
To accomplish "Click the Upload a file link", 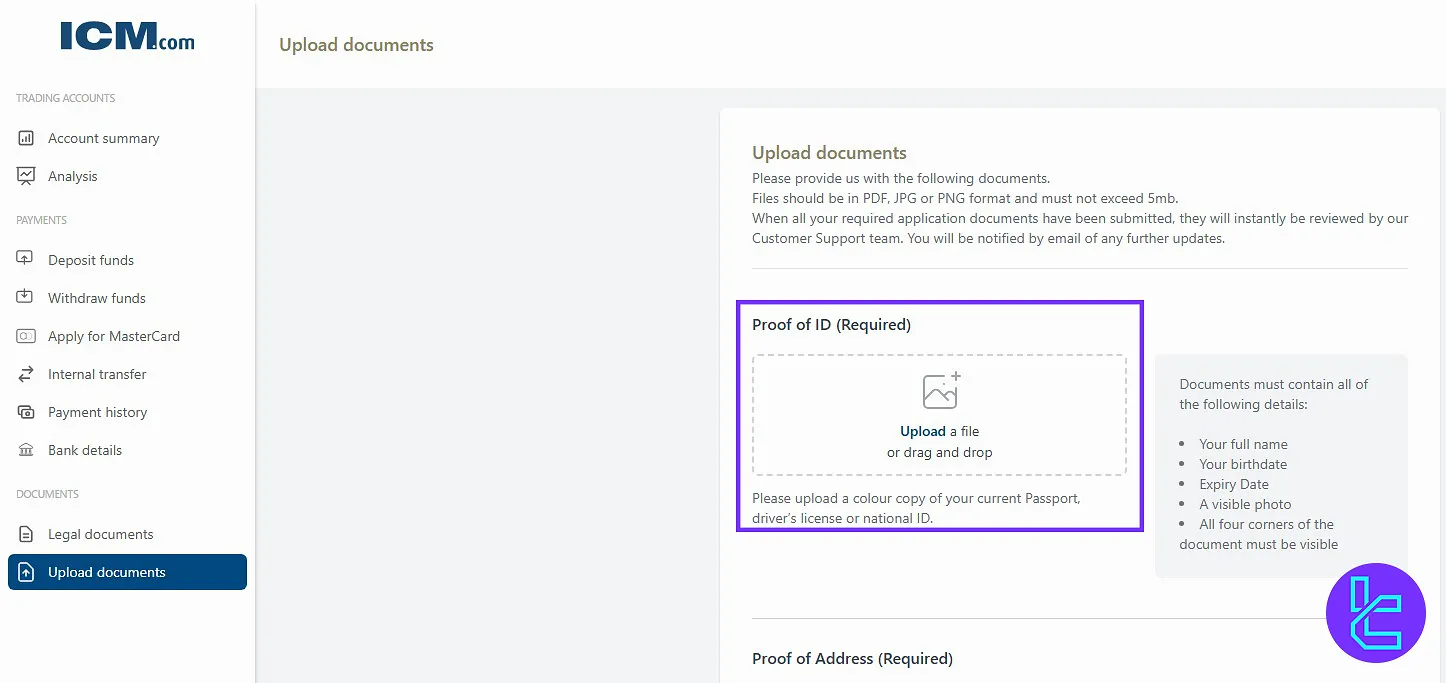I will pos(923,431).
